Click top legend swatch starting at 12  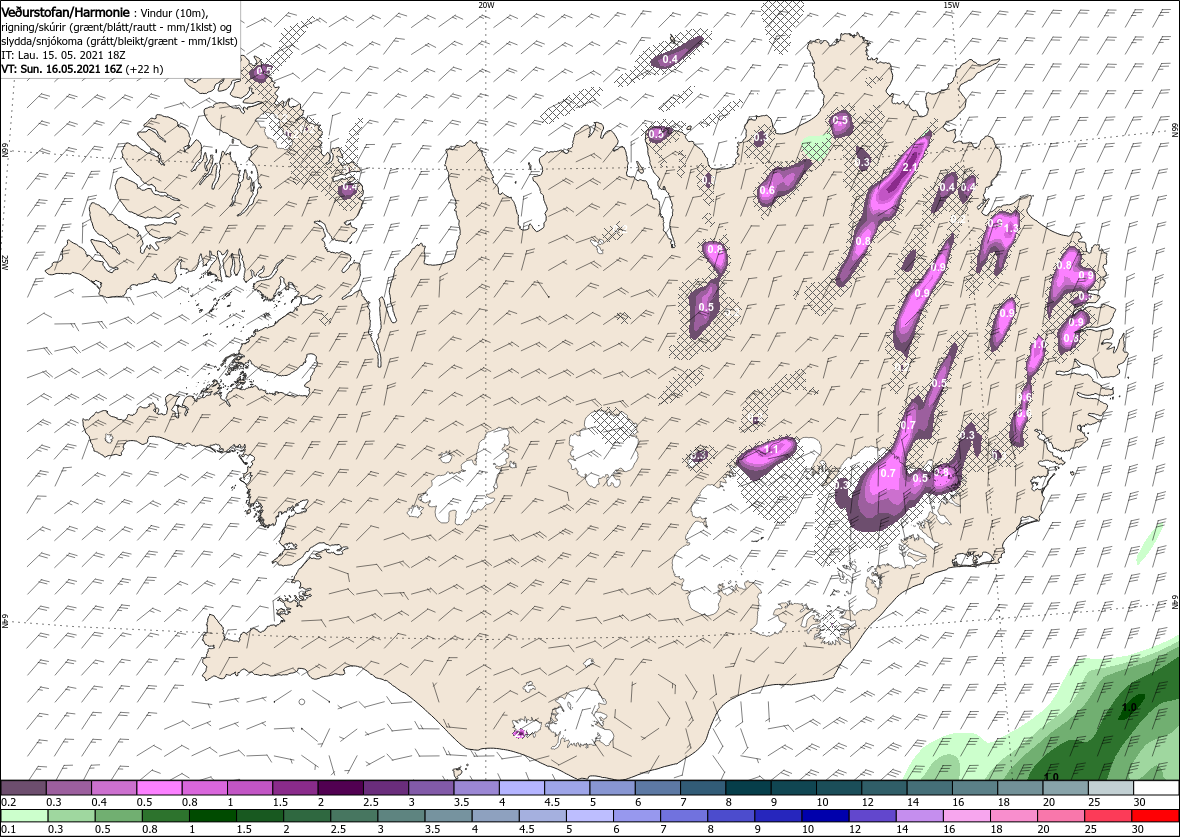(884, 787)
